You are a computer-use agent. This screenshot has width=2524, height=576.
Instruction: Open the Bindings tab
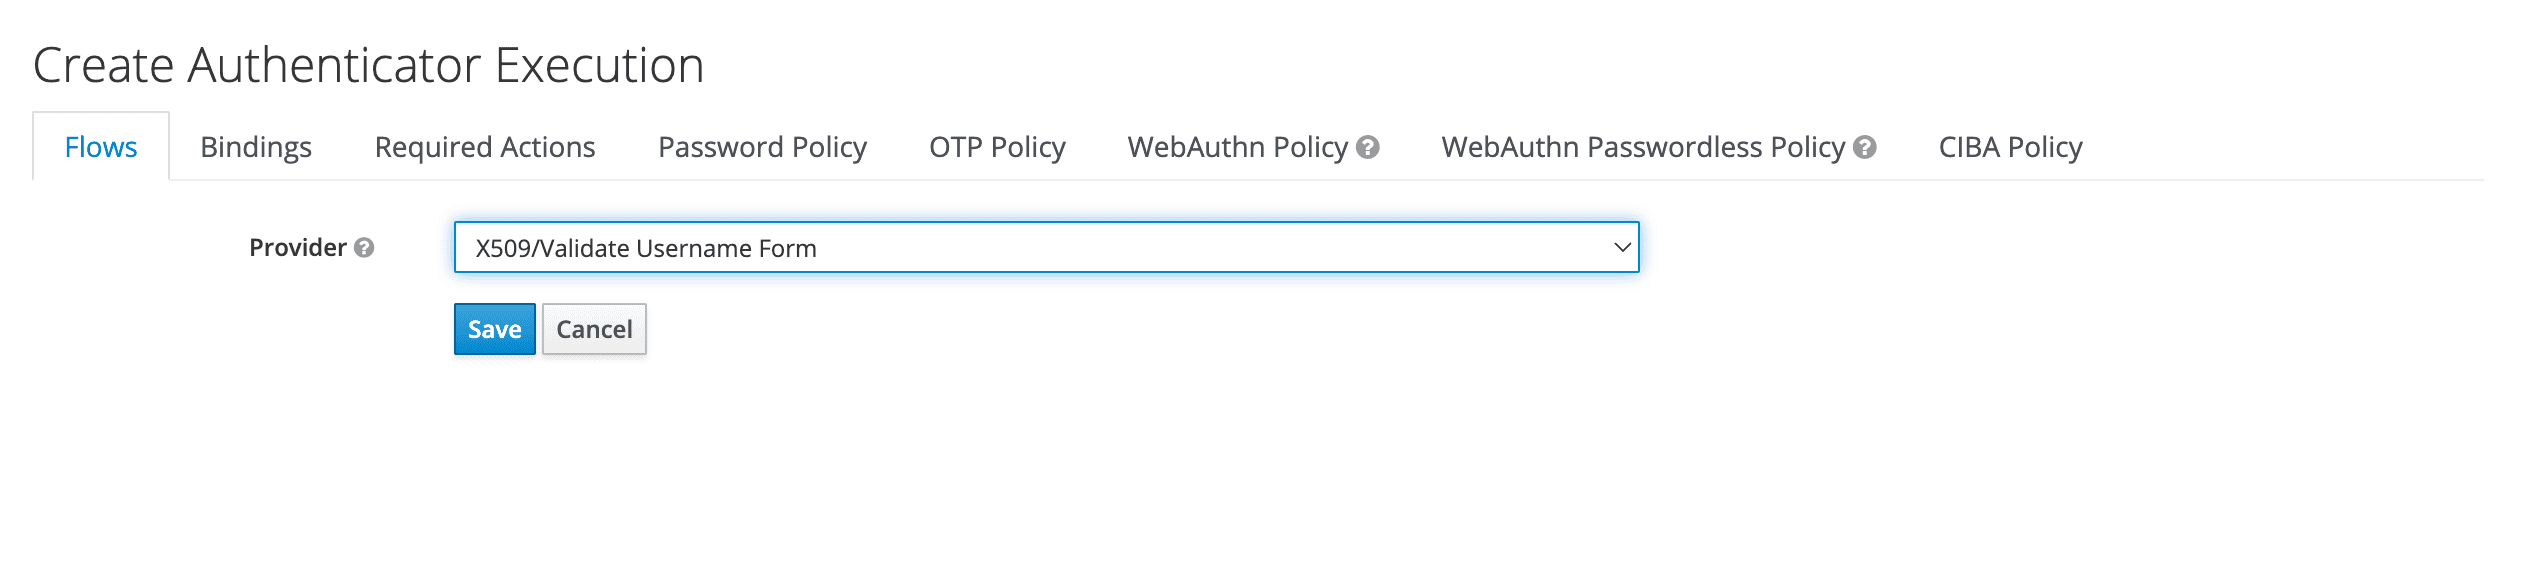tap(256, 147)
